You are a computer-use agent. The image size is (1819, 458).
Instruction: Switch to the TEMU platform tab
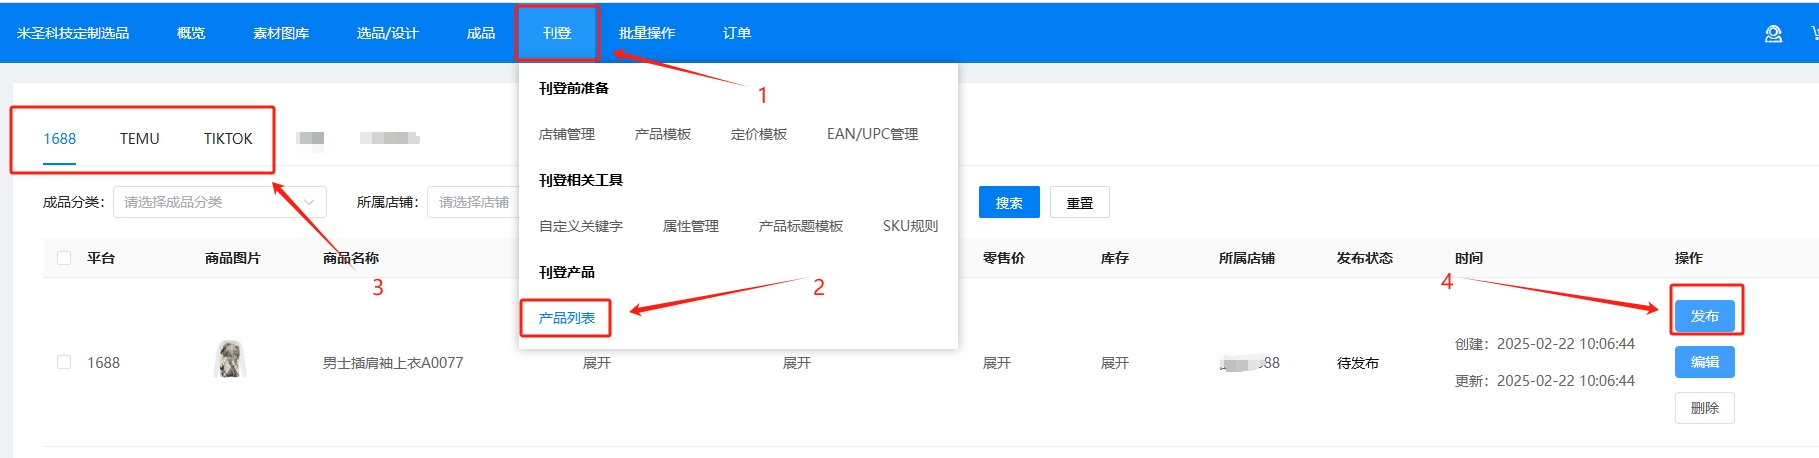[x=139, y=139]
